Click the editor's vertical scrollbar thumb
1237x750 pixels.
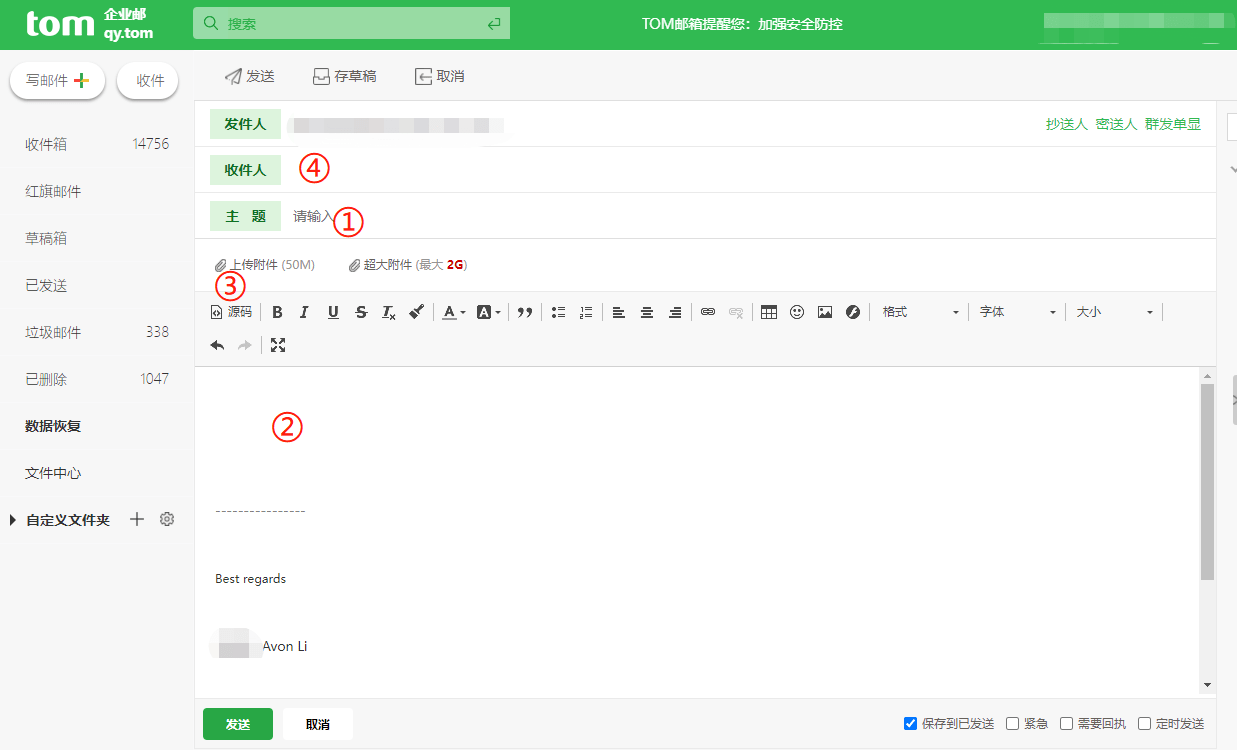pyautogui.click(x=1207, y=482)
